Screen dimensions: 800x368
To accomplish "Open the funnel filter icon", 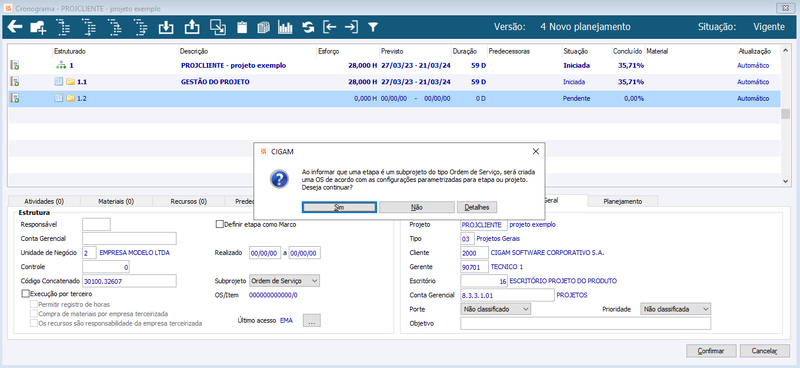I will click(373, 28).
